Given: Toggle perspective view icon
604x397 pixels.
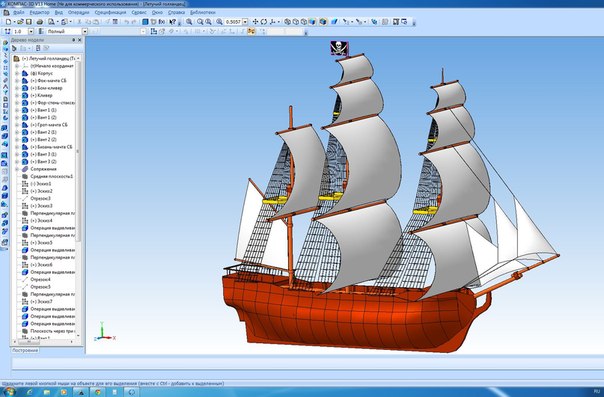Looking at the screenshot, I should tap(334, 22).
